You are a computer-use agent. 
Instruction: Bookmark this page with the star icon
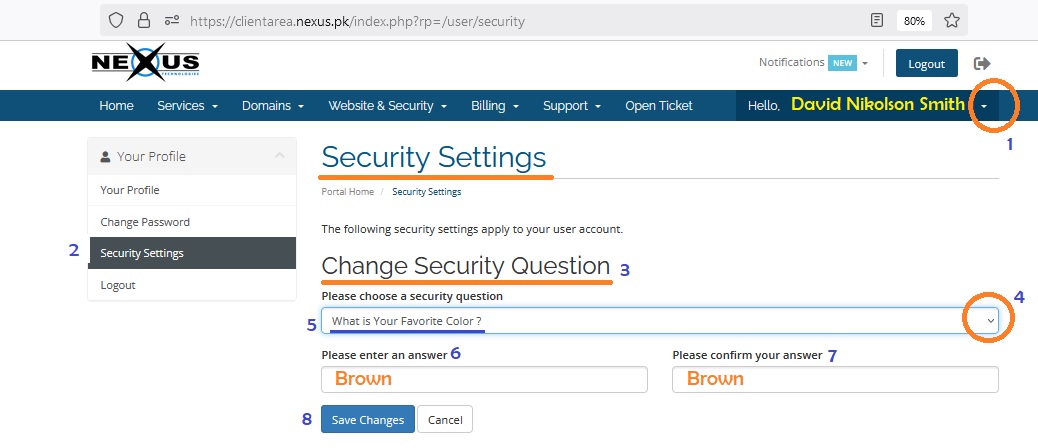point(952,21)
